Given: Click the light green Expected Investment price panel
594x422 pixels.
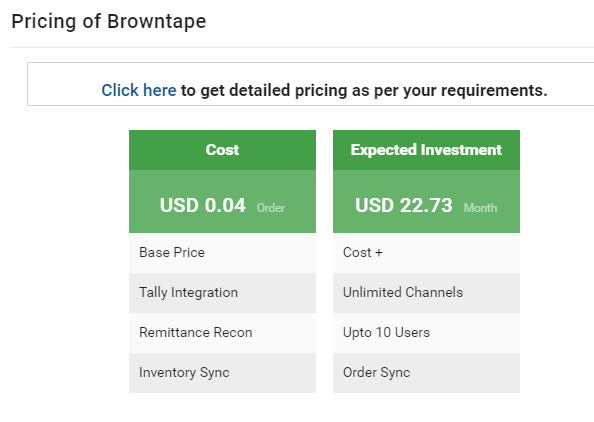Looking at the screenshot, I should [426, 202].
